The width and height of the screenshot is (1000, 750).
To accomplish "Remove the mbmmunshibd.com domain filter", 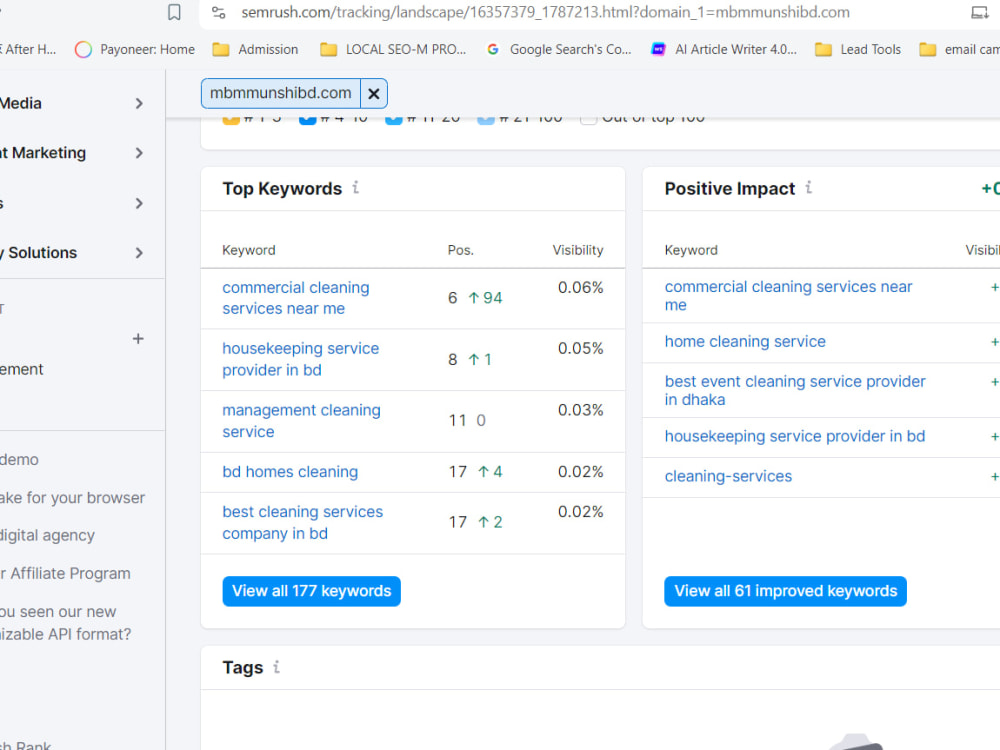I will (374, 94).
